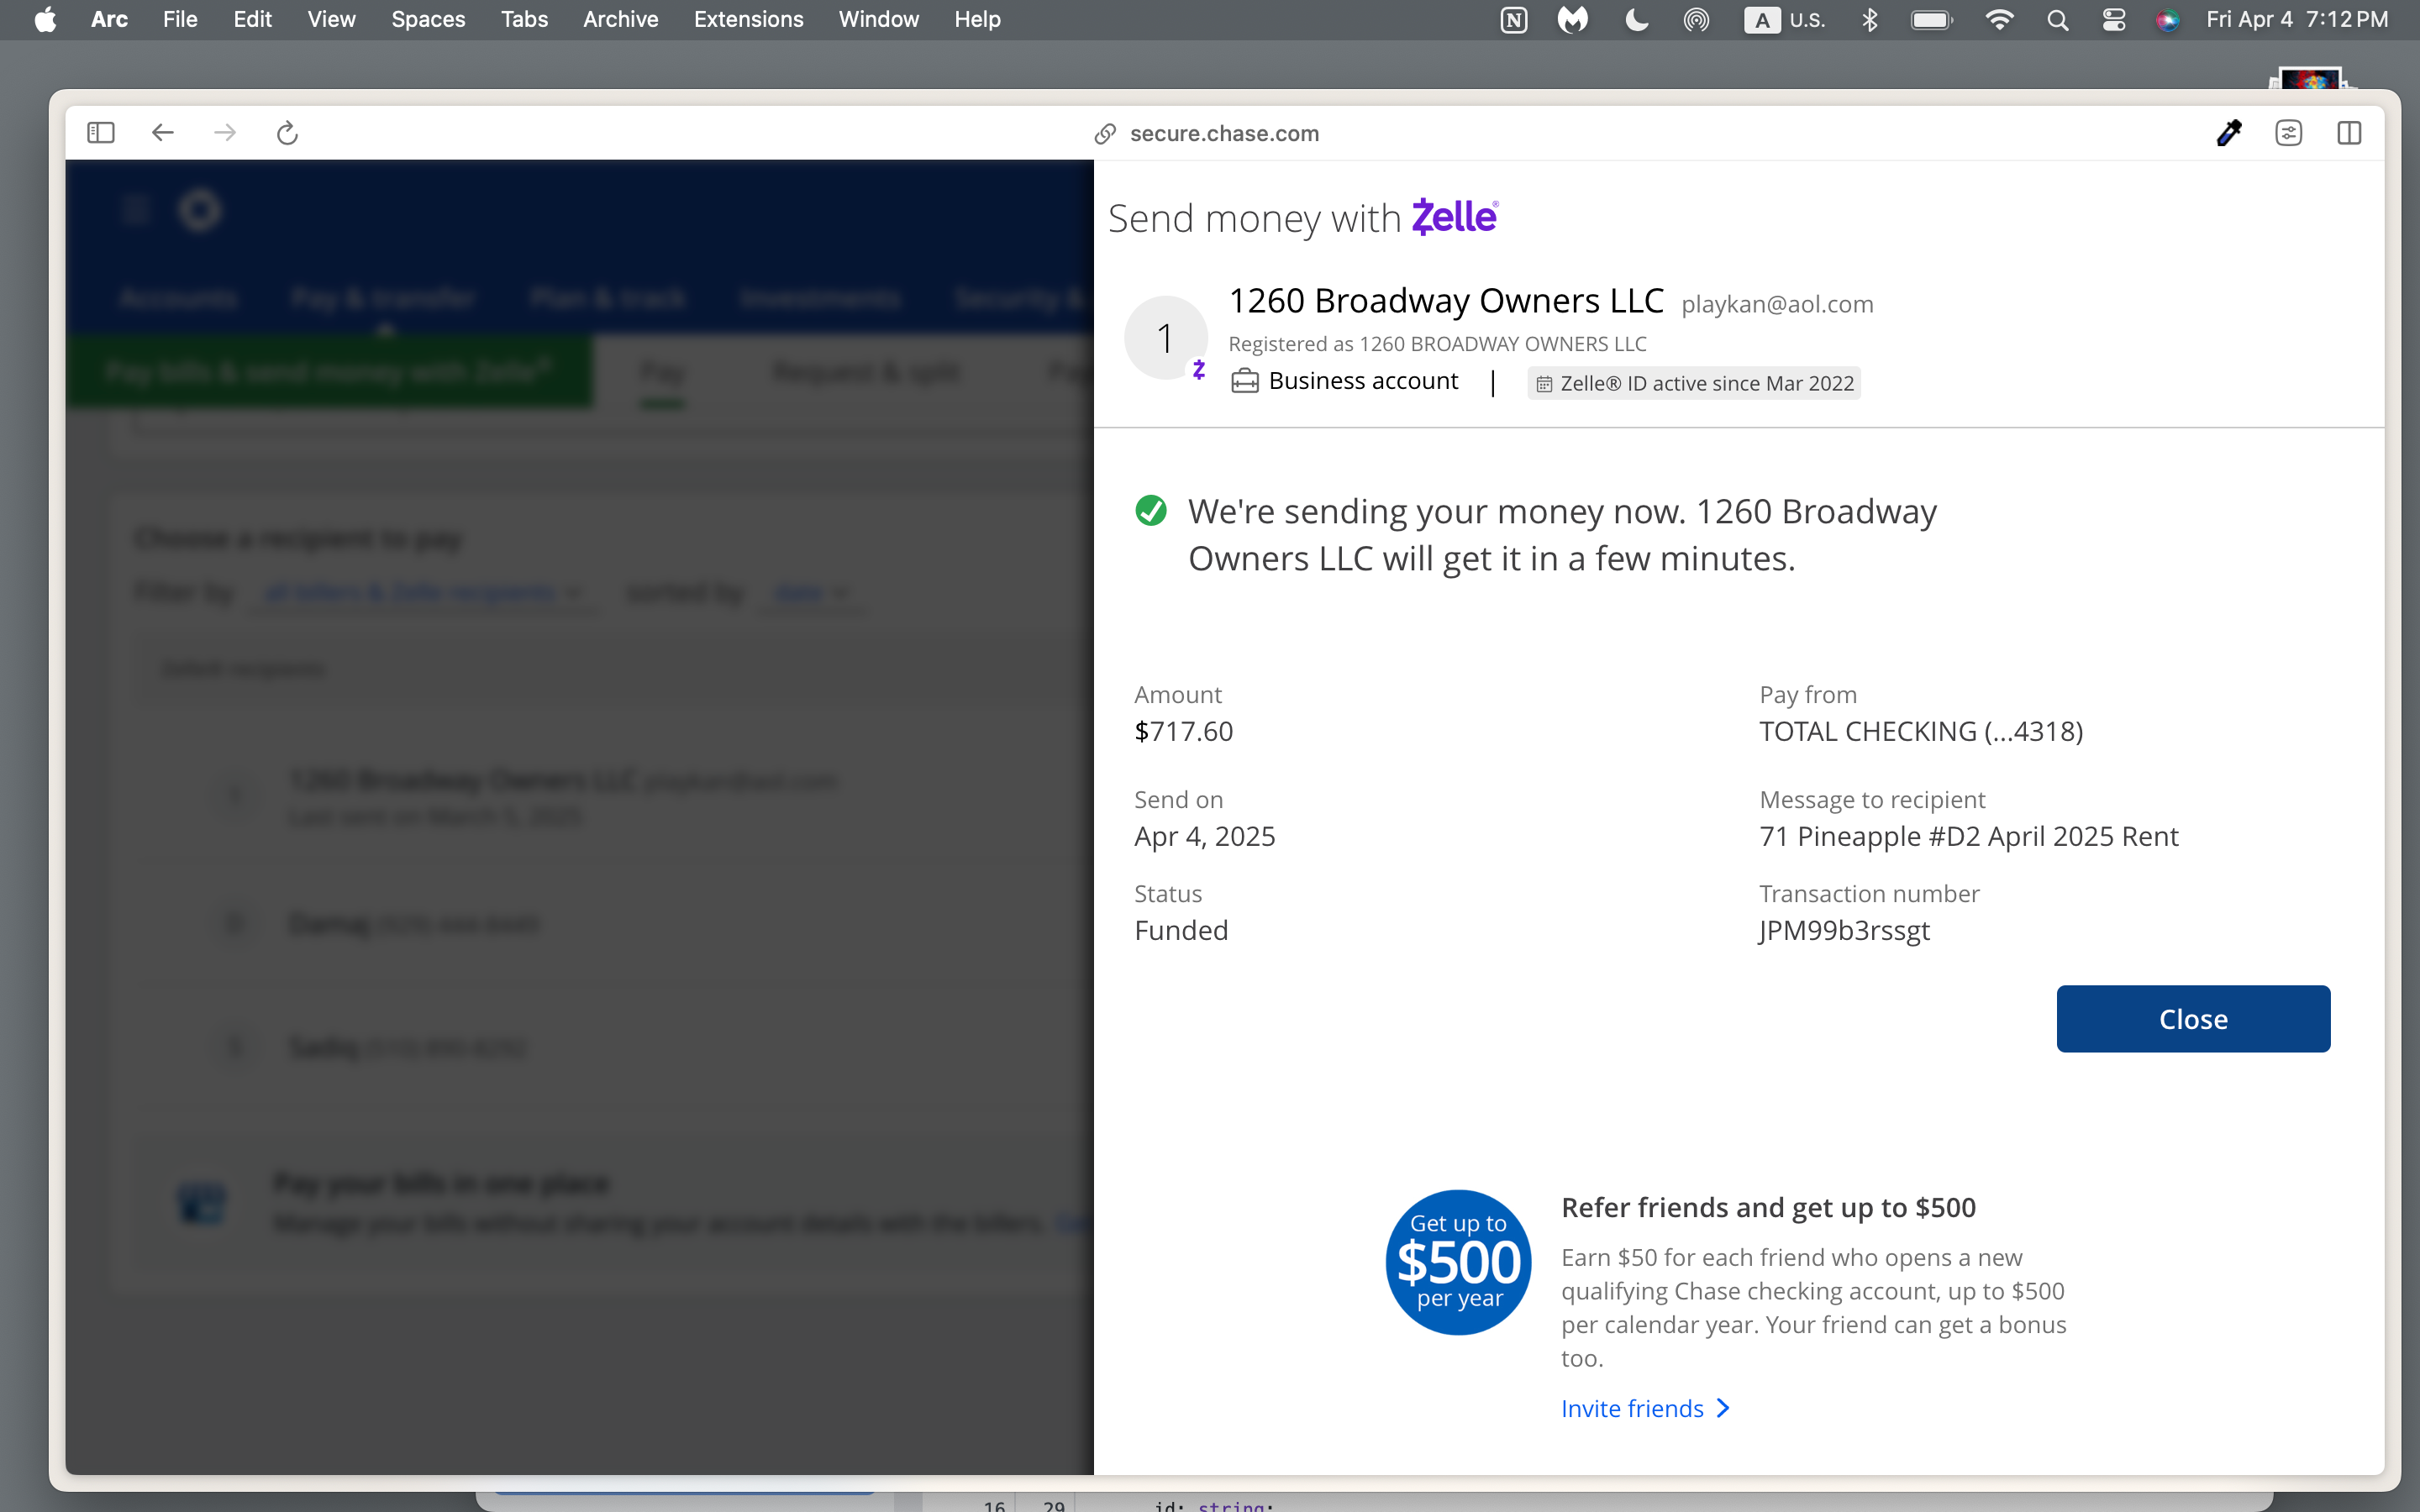The height and width of the screenshot is (1512, 2420).
Task: Click the business account briefcase icon
Action: pos(1245,381)
